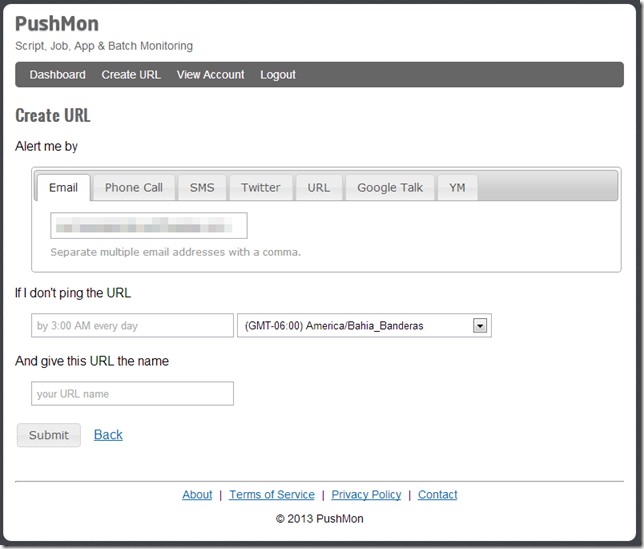The height and width of the screenshot is (549, 644).
Task: Click the "If I don't ping the URL" label
Action: pyautogui.click(x=73, y=293)
